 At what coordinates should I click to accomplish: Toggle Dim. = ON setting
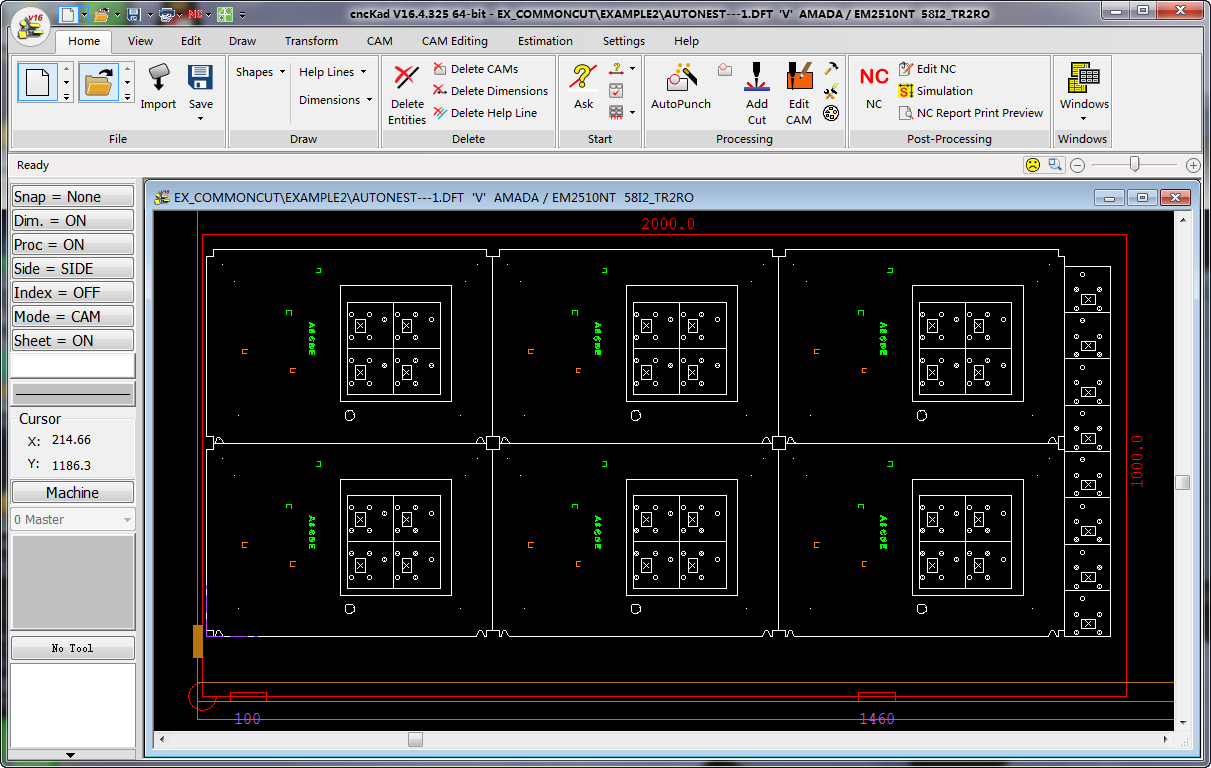(72, 221)
